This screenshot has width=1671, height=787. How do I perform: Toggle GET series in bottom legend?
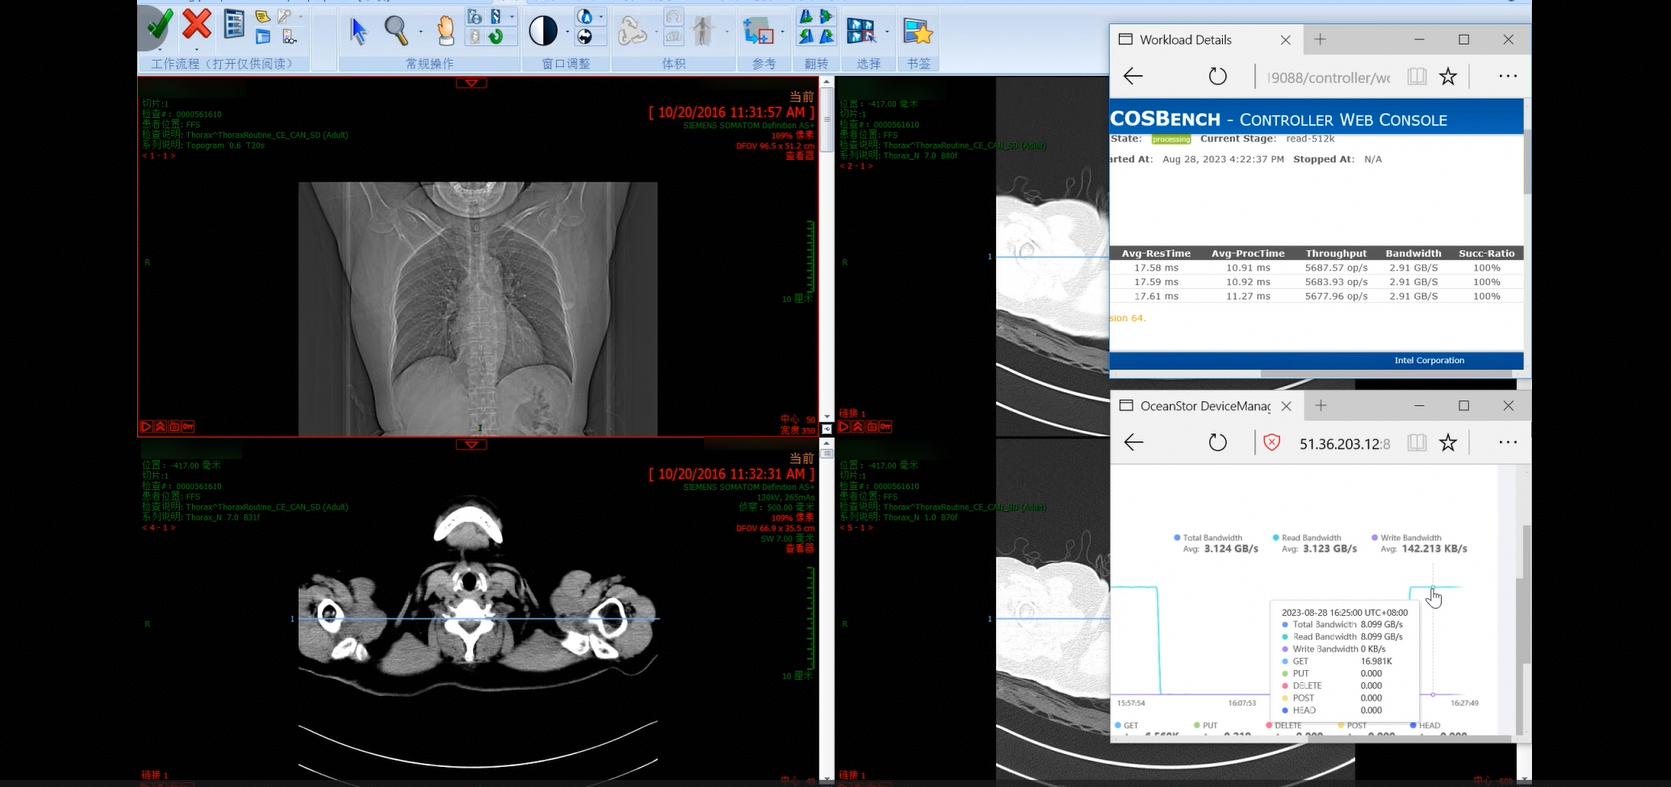coord(1127,726)
